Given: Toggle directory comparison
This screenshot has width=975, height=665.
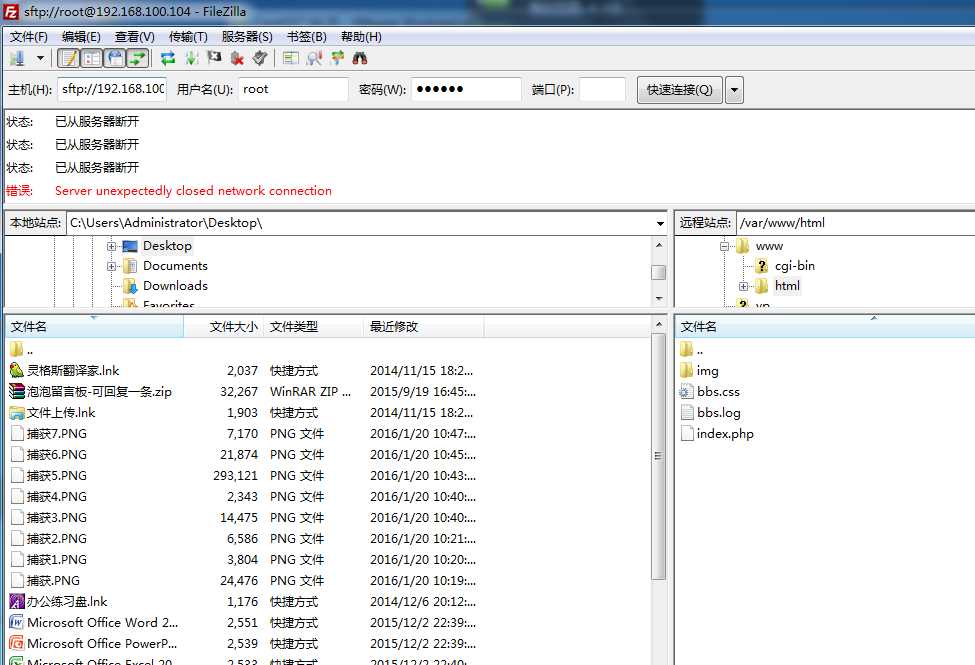Looking at the screenshot, I should 314,58.
